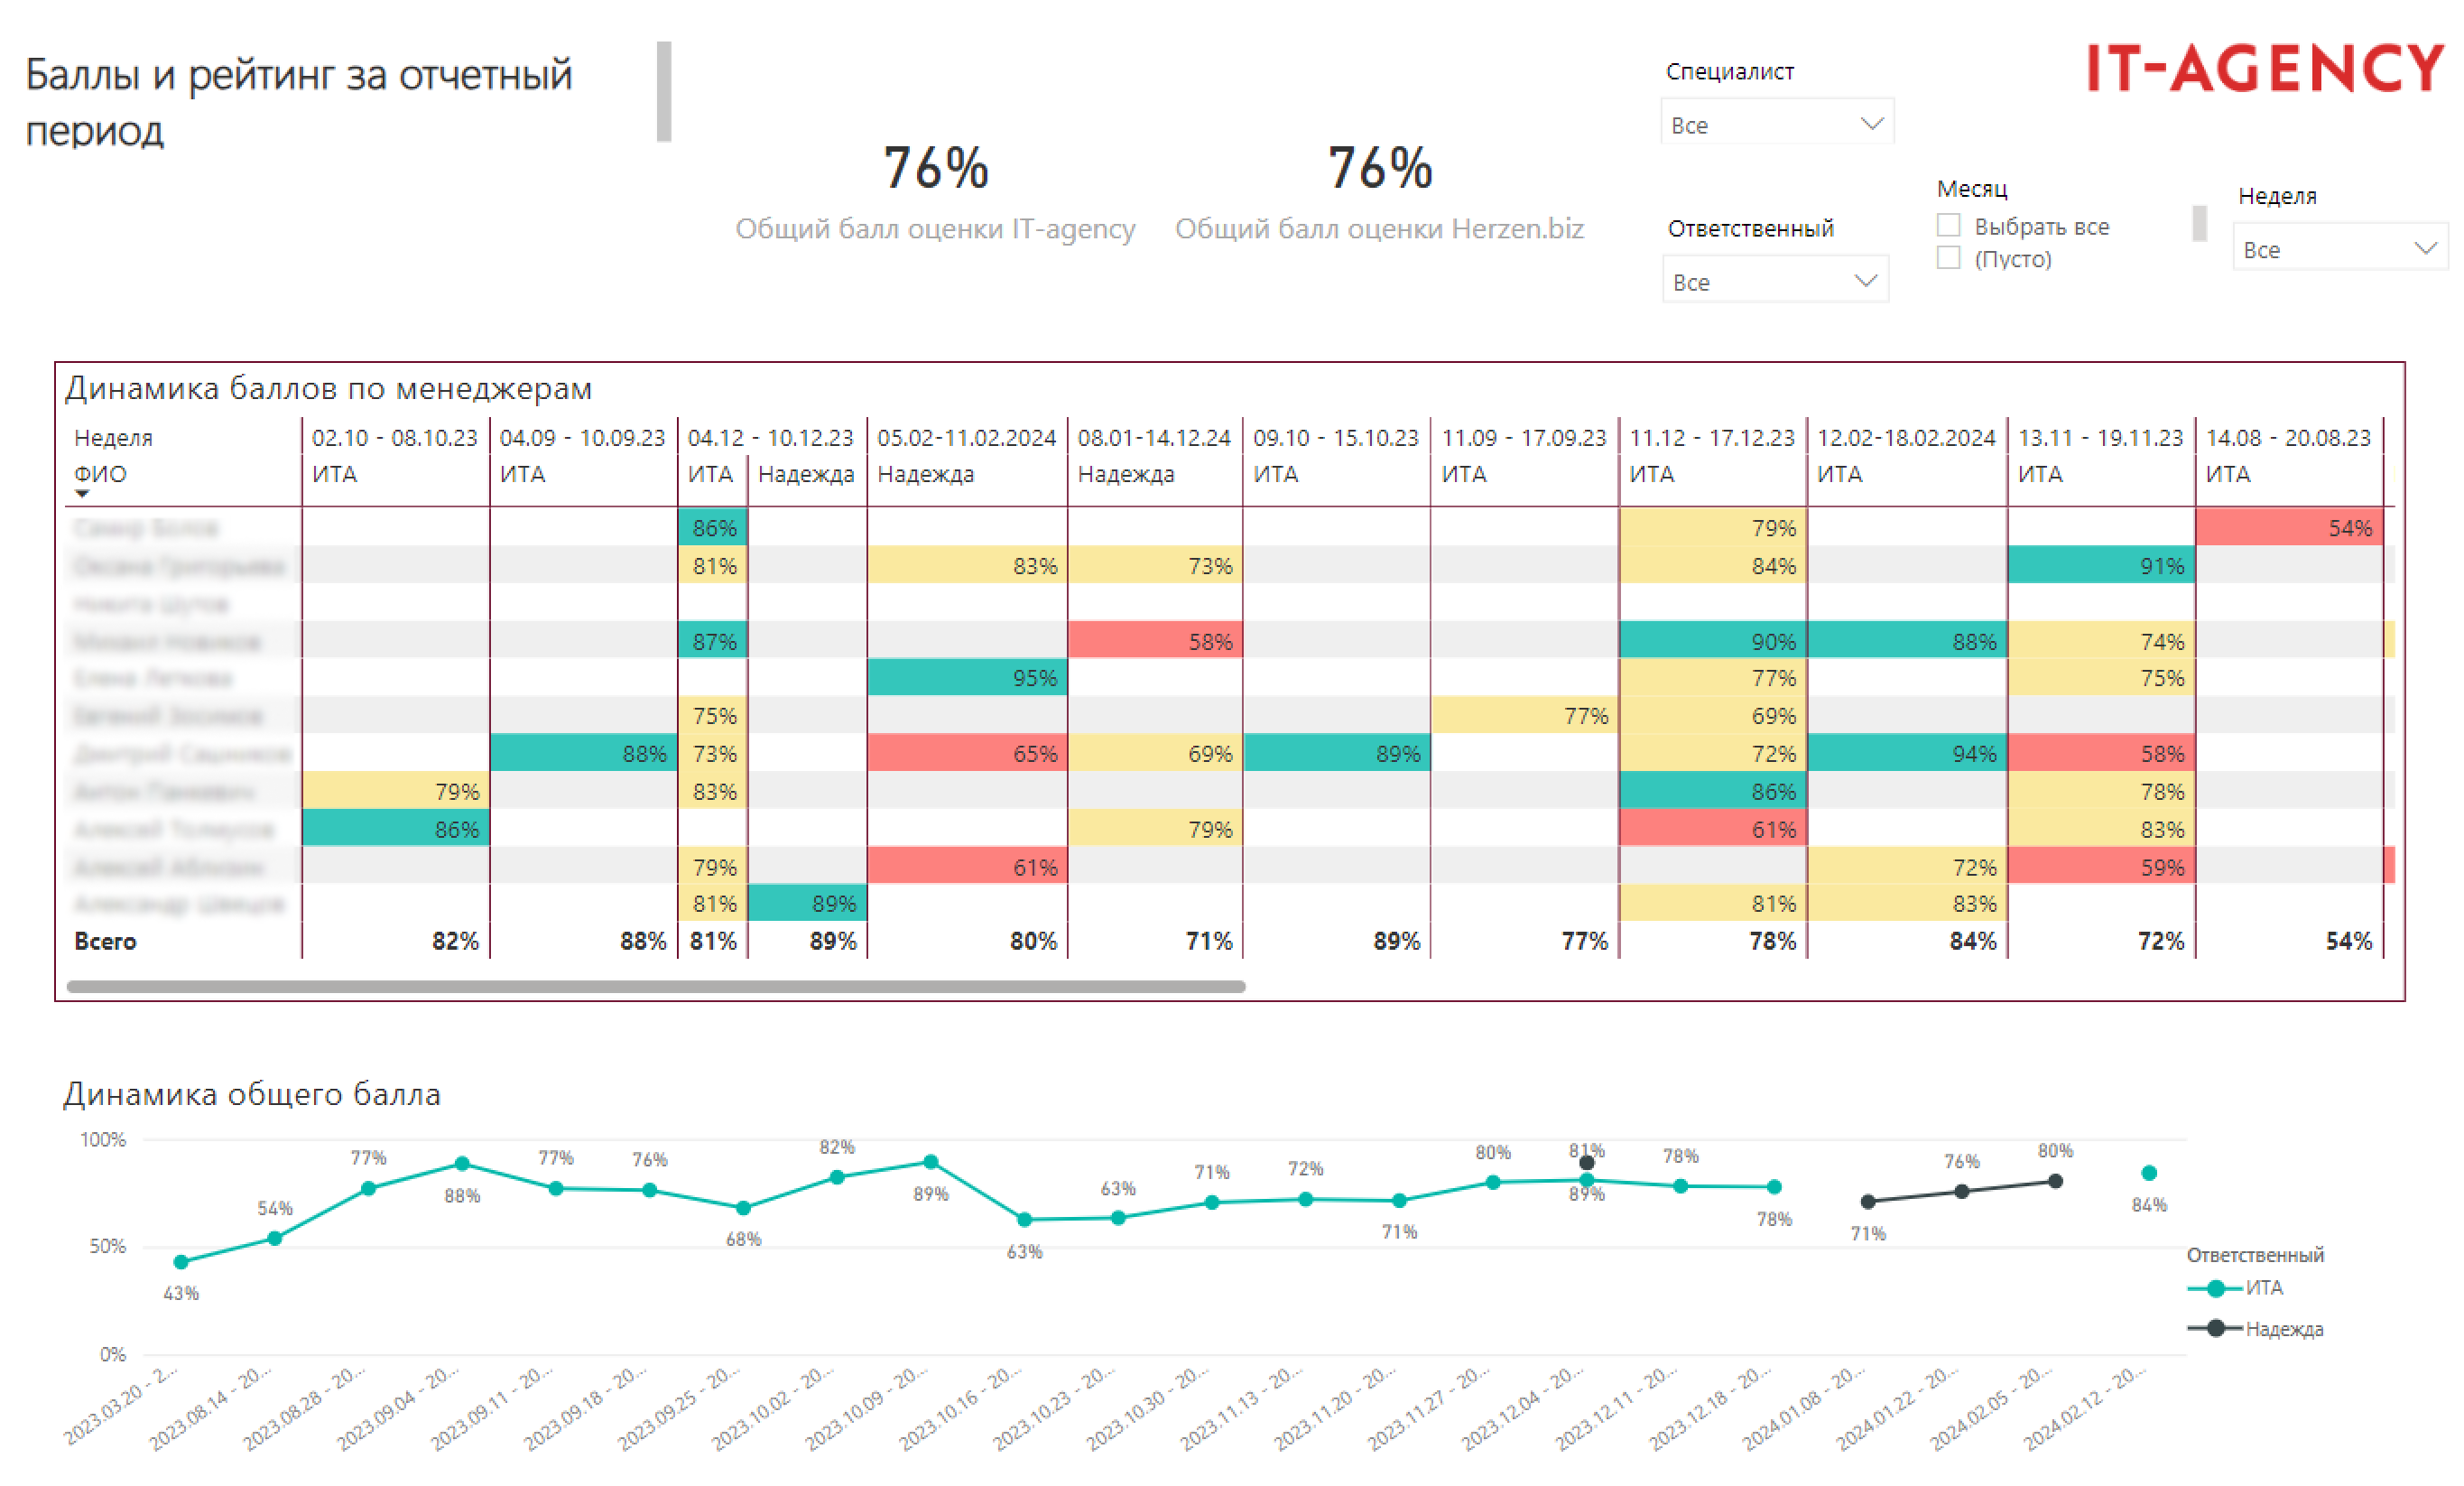Click column header 04.12 - 10.12.23
Screen dimensions: 2464x1486
(x=770, y=437)
